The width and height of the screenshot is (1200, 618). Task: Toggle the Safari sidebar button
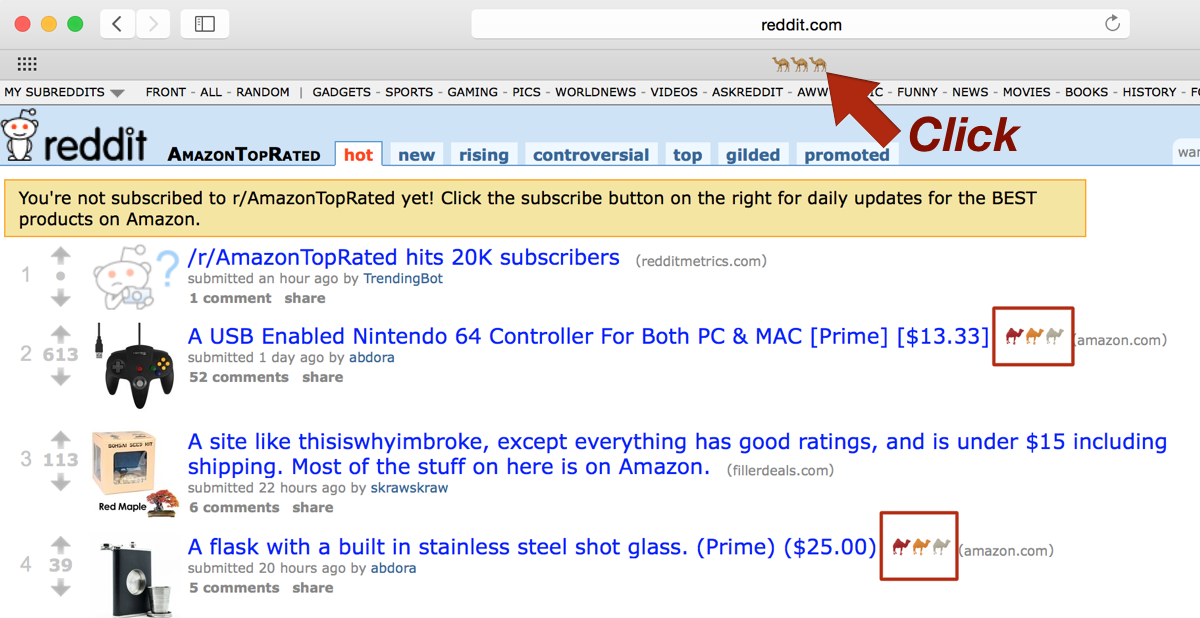coord(205,24)
